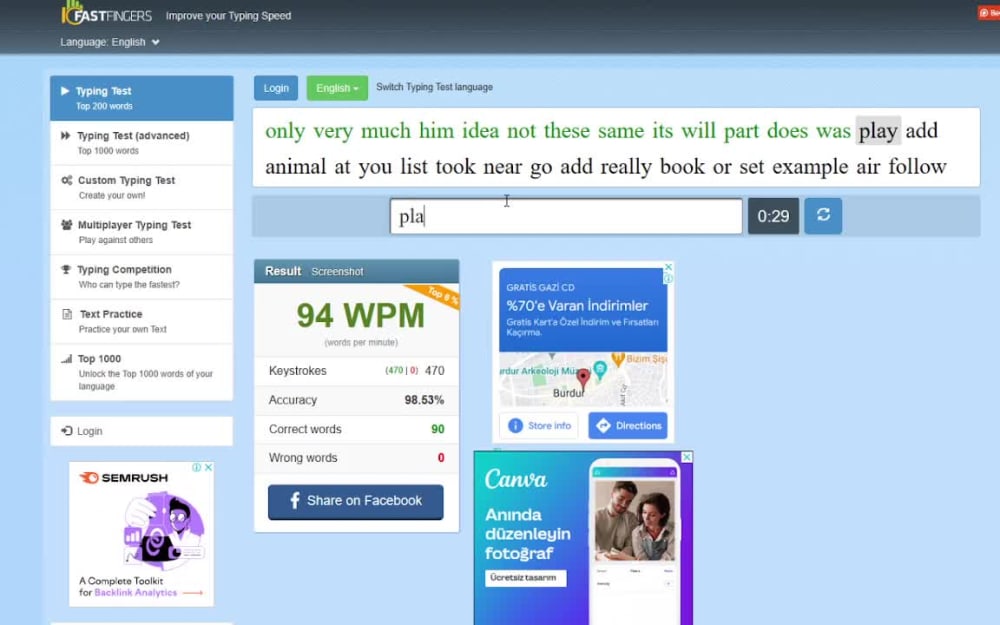Open the Language: English dropdown in header
Viewport: 1000px width, 625px height.
110,42
